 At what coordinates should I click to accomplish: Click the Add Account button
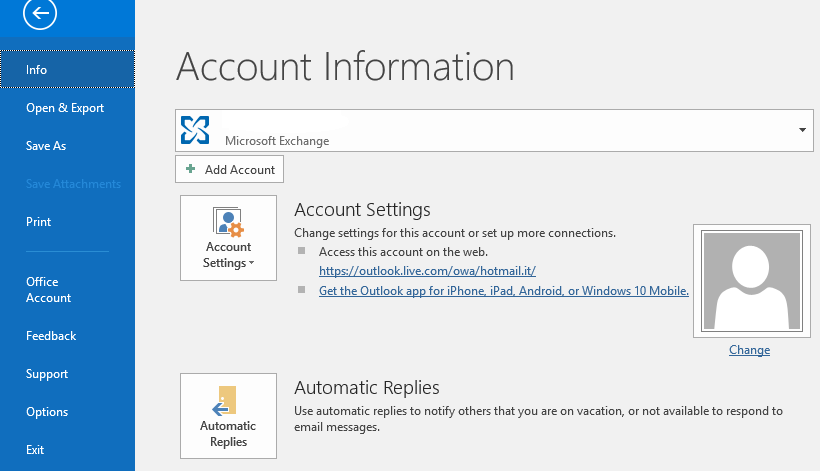pos(230,169)
